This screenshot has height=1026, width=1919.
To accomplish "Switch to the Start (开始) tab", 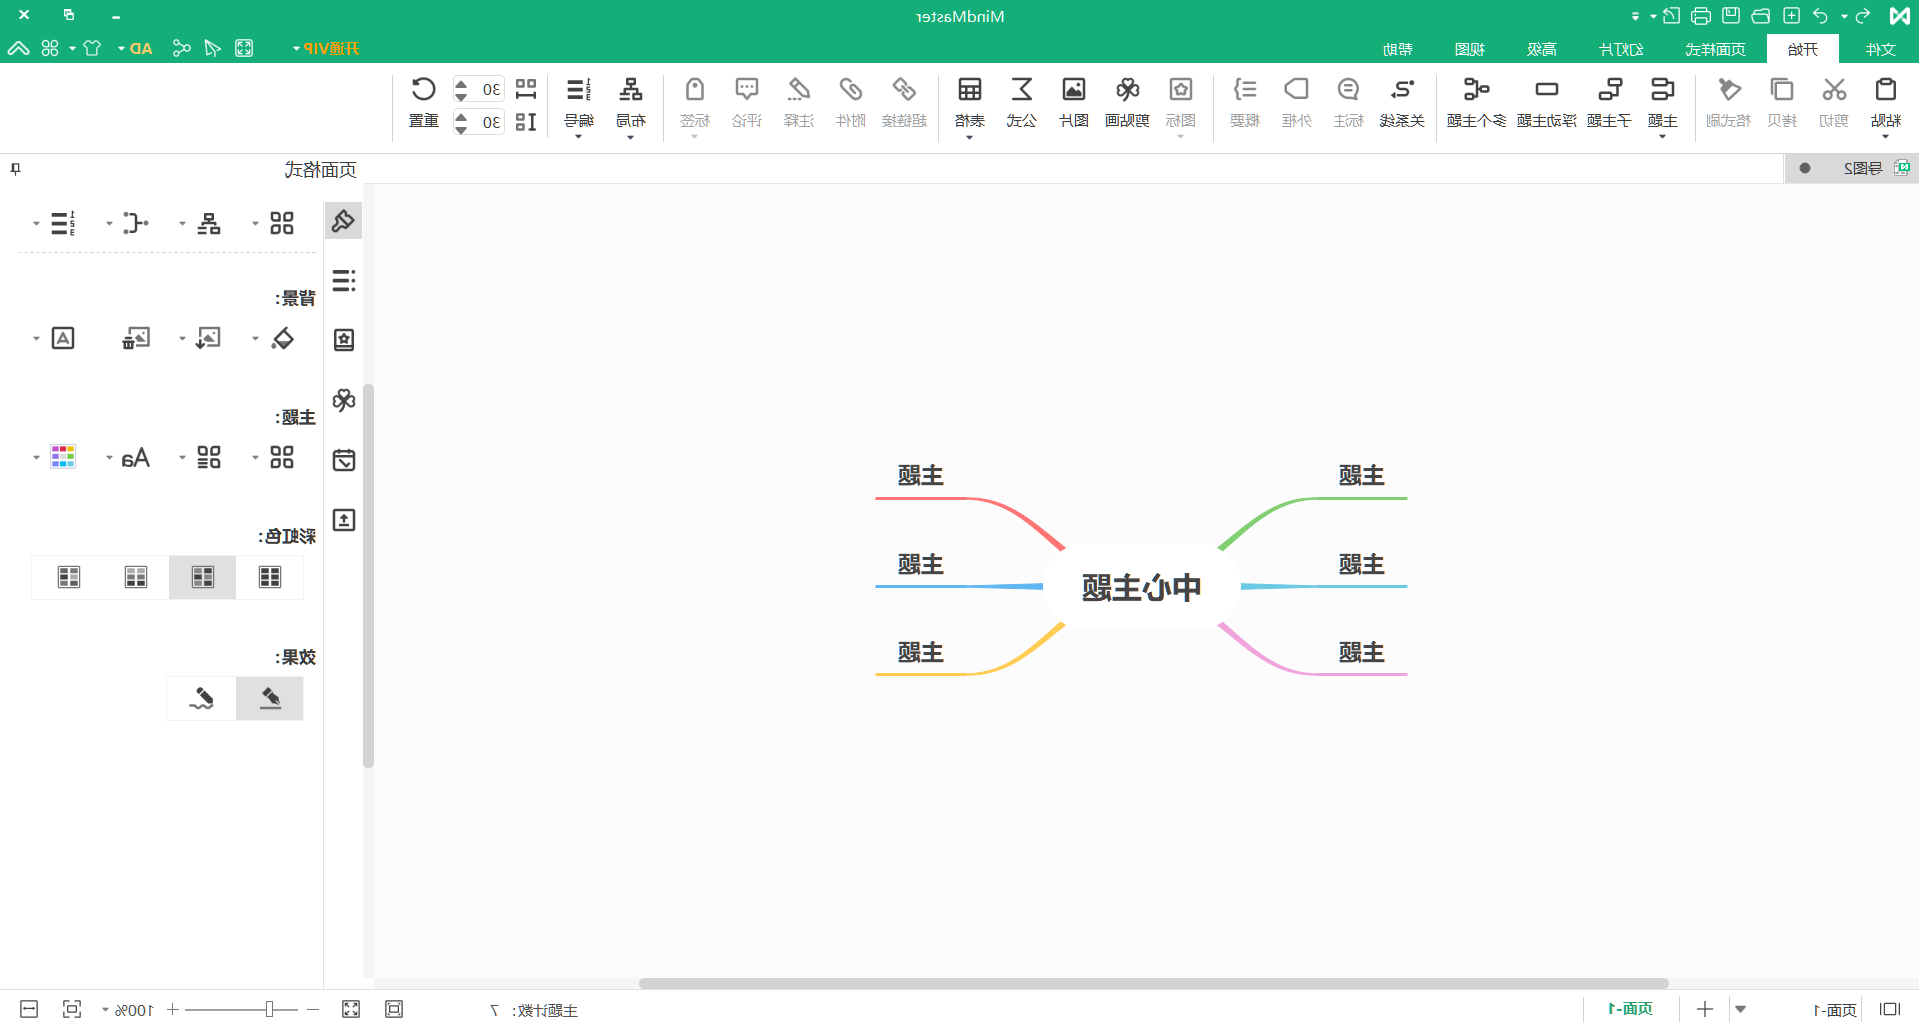I will 1802,49.
